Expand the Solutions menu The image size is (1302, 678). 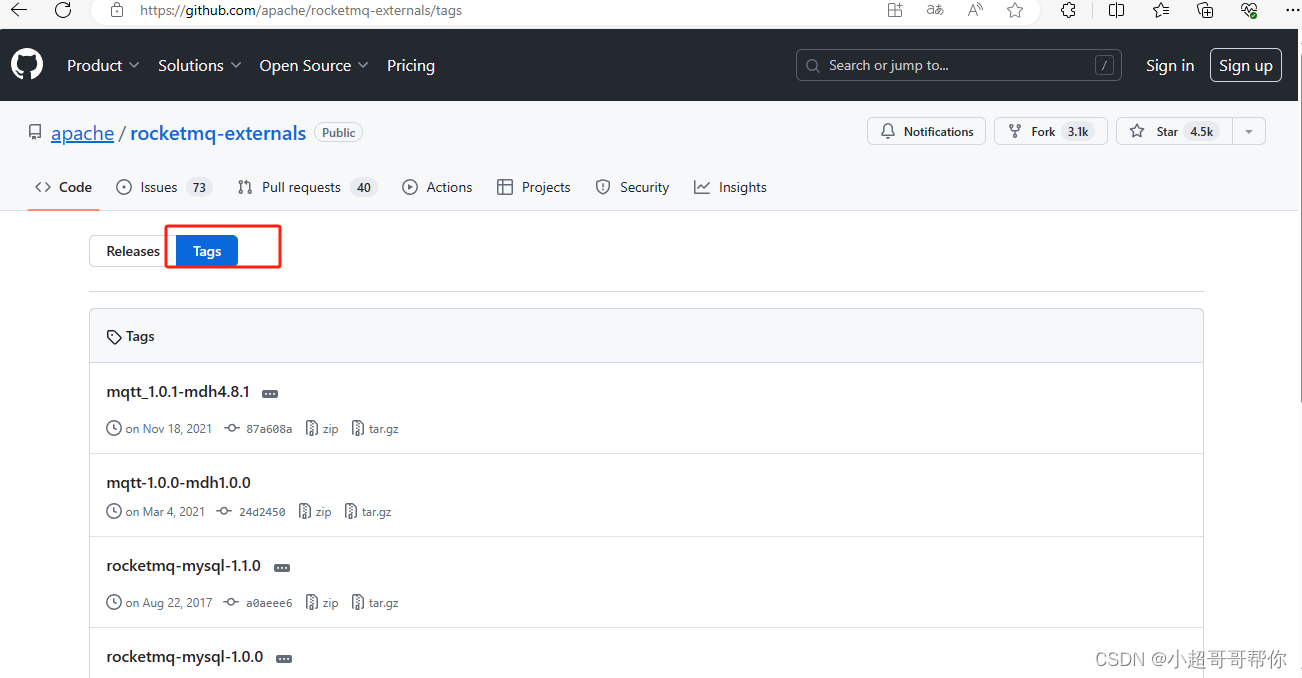(x=199, y=65)
